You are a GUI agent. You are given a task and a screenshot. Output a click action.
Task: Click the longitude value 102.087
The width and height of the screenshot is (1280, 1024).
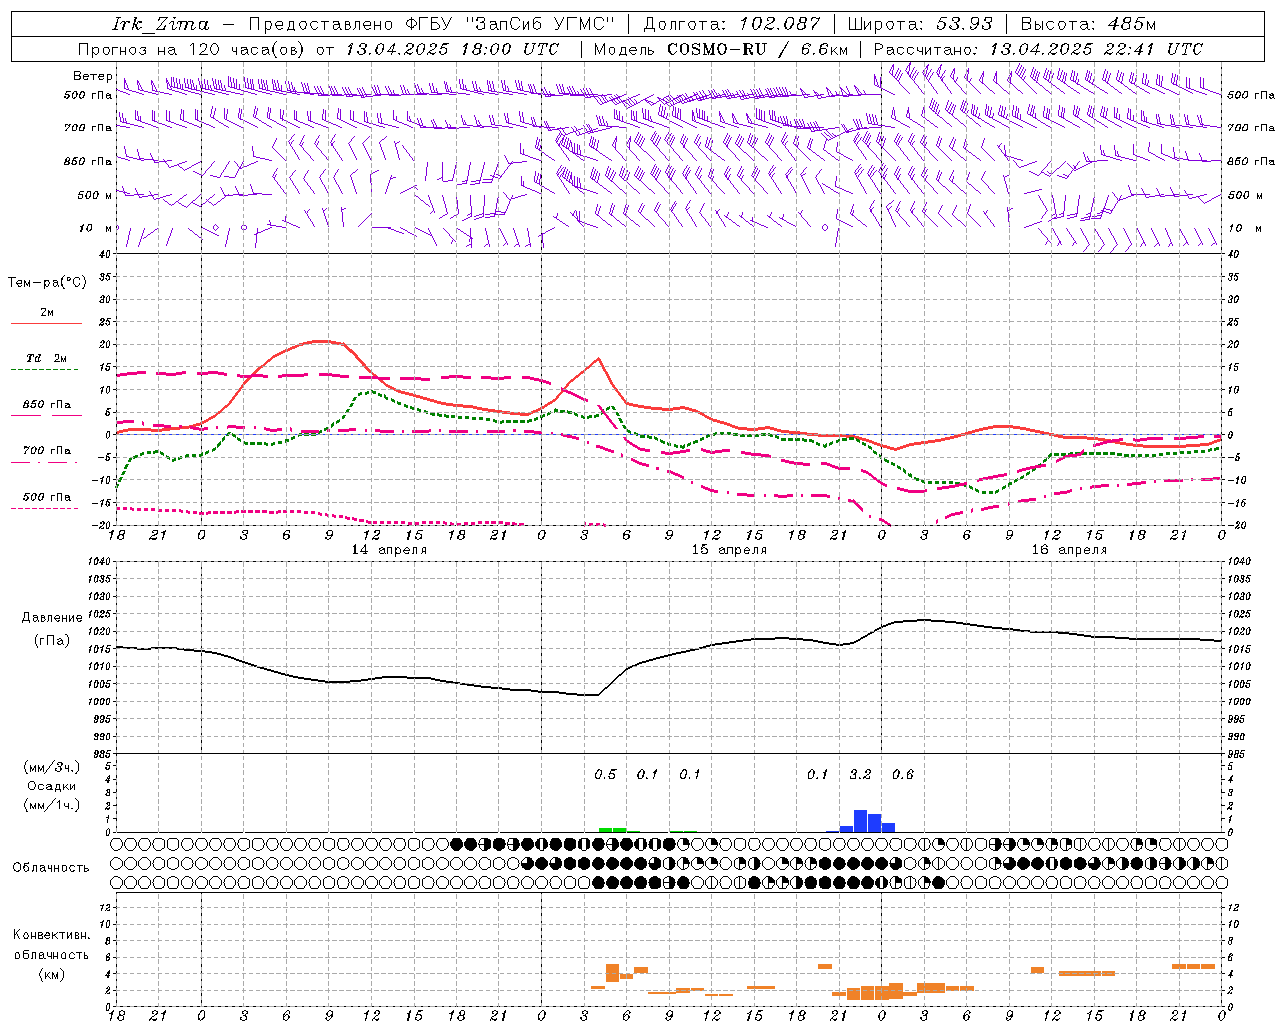click(x=780, y=24)
